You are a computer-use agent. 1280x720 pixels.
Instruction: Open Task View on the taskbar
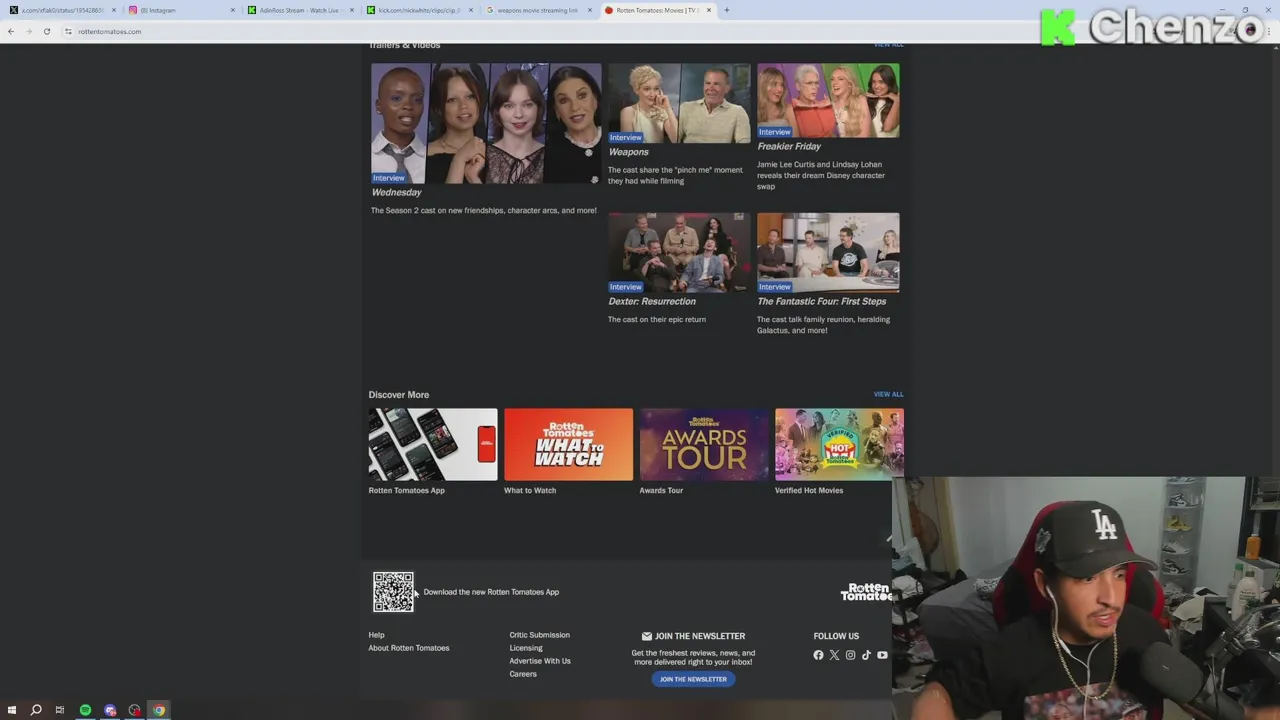[60, 710]
